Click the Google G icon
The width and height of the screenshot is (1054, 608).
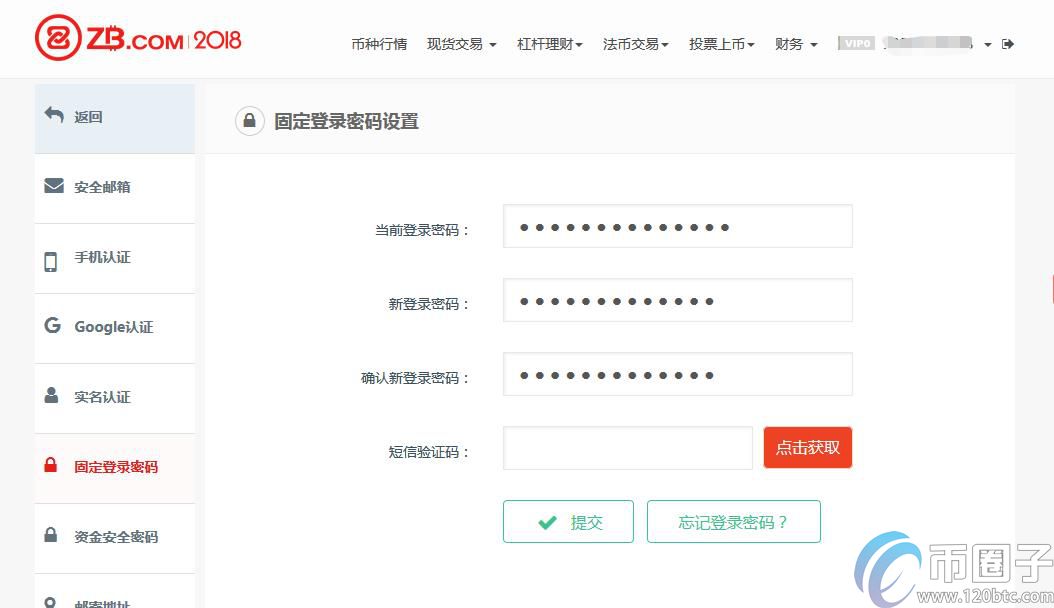click(x=52, y=326)
